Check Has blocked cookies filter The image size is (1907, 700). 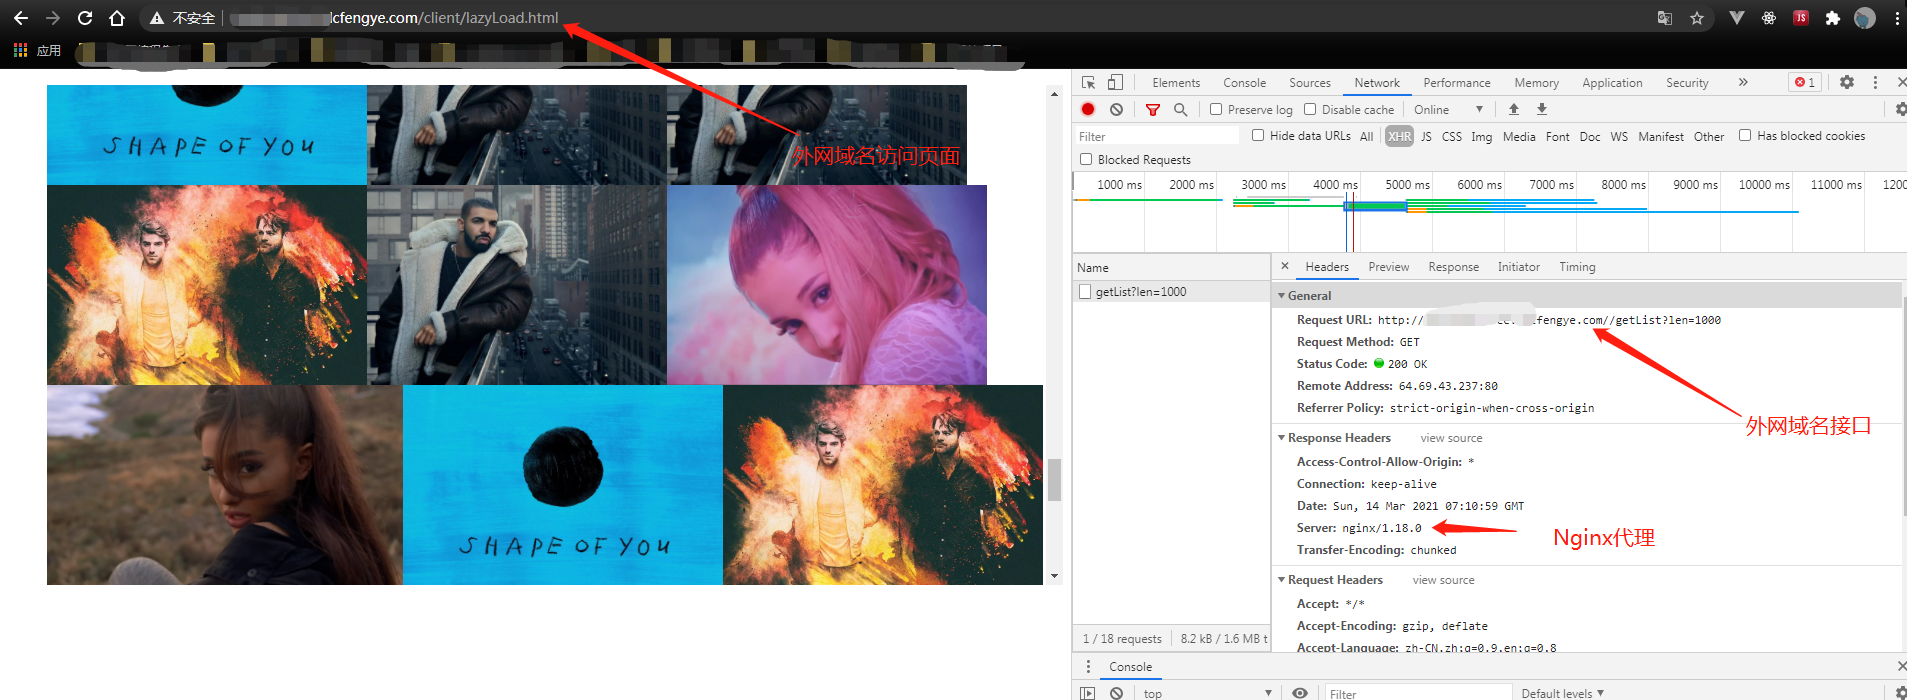coord(1745,135)
